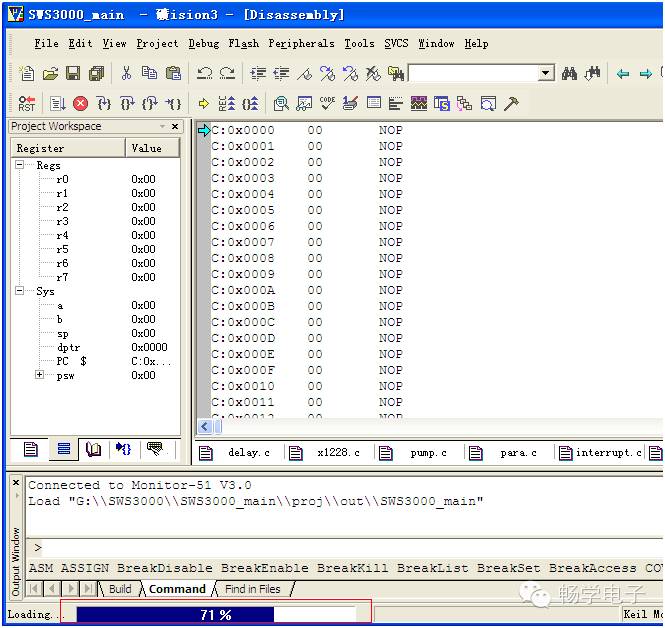This screenshot has width=665, height=628.
Task: Open the SVCS menu
Action: coord(396,43)
